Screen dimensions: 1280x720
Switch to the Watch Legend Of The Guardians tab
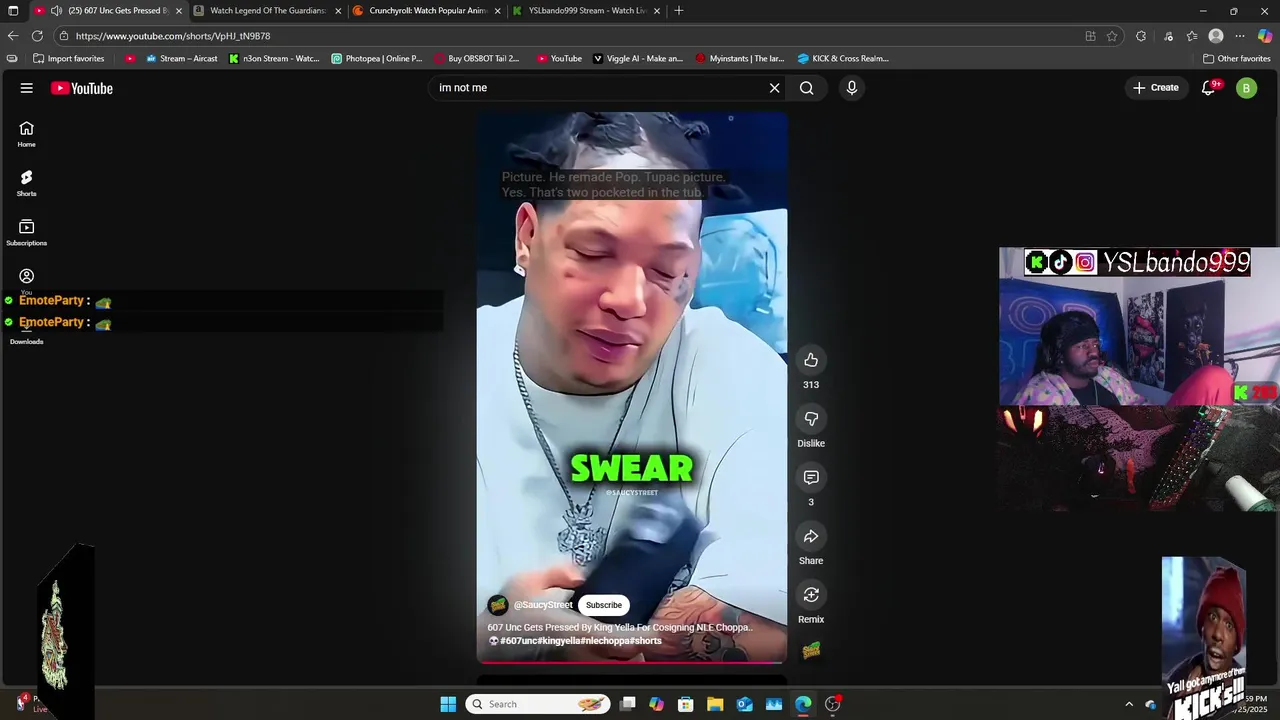[x=268, y=11]
